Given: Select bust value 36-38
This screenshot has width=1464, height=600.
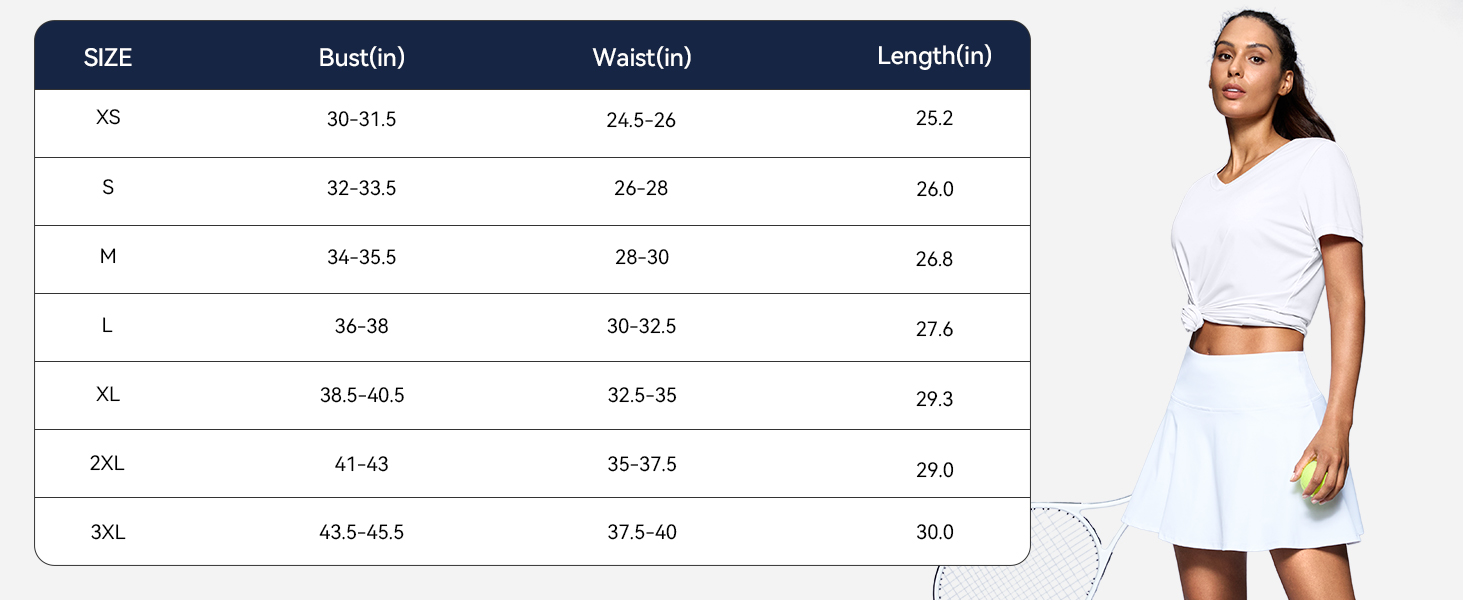Looking at the screenshot, I should pos(362,326).
